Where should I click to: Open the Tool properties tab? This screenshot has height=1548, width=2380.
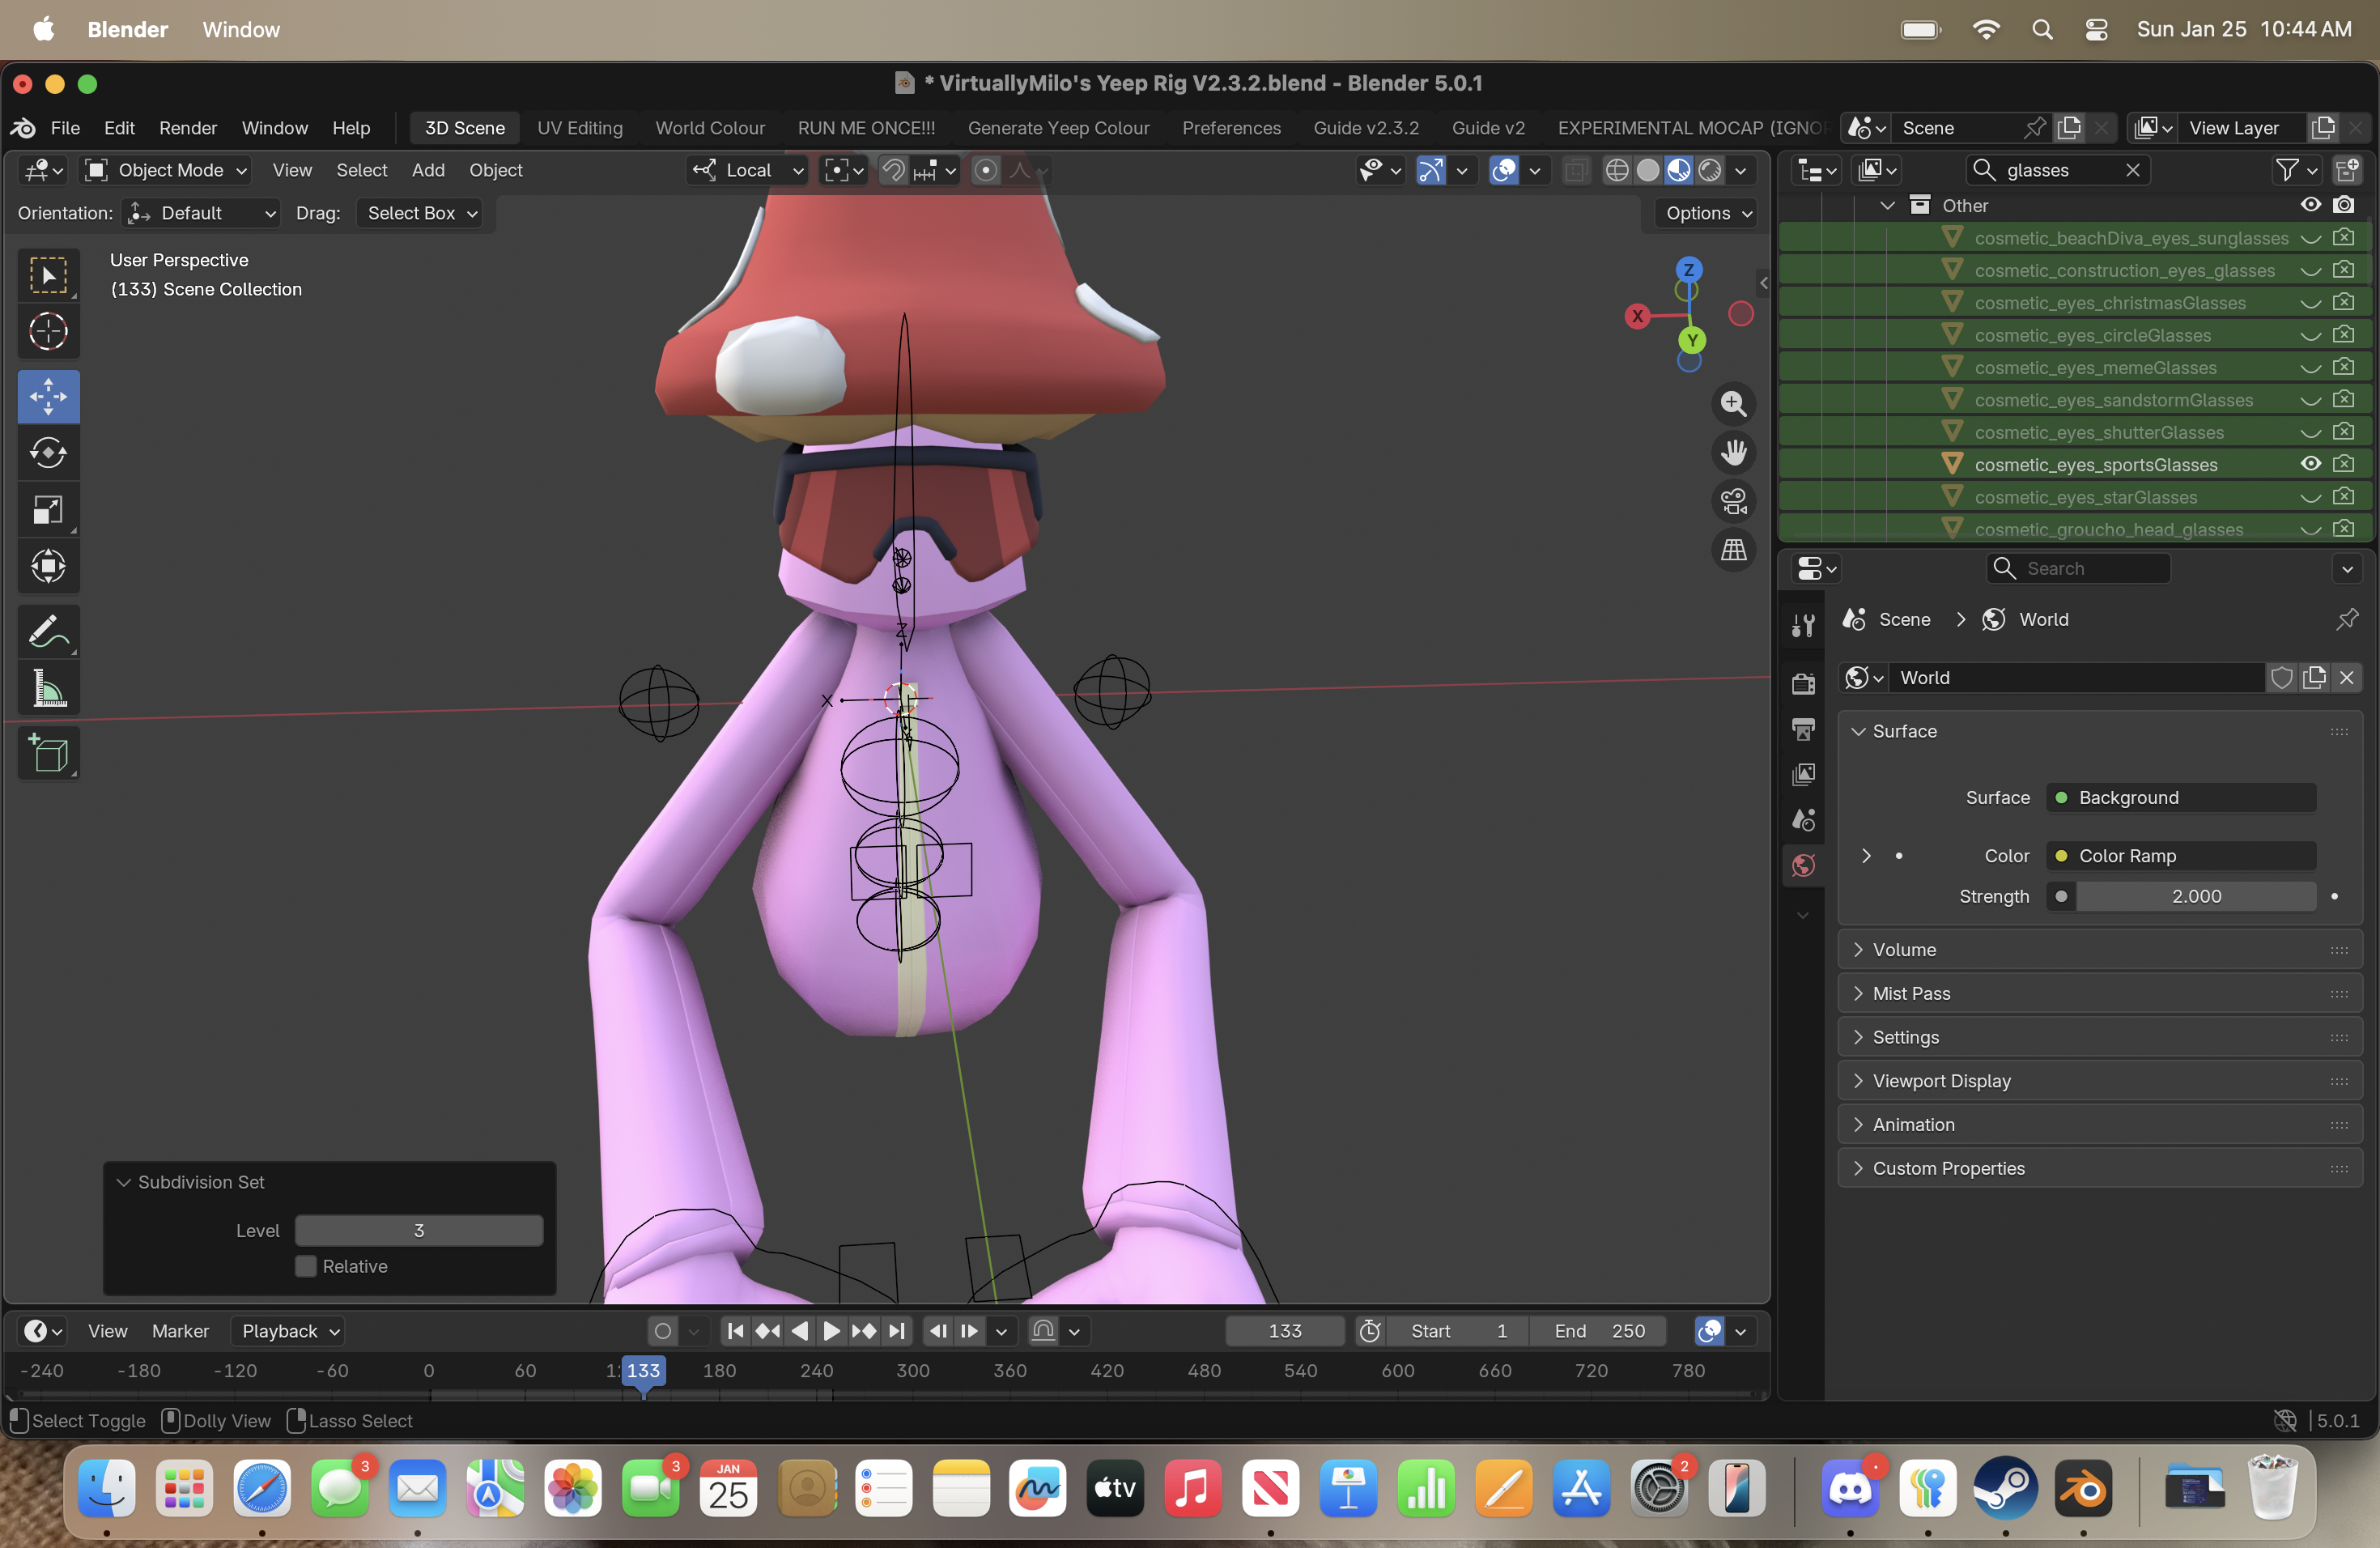tap(1803, 625)
